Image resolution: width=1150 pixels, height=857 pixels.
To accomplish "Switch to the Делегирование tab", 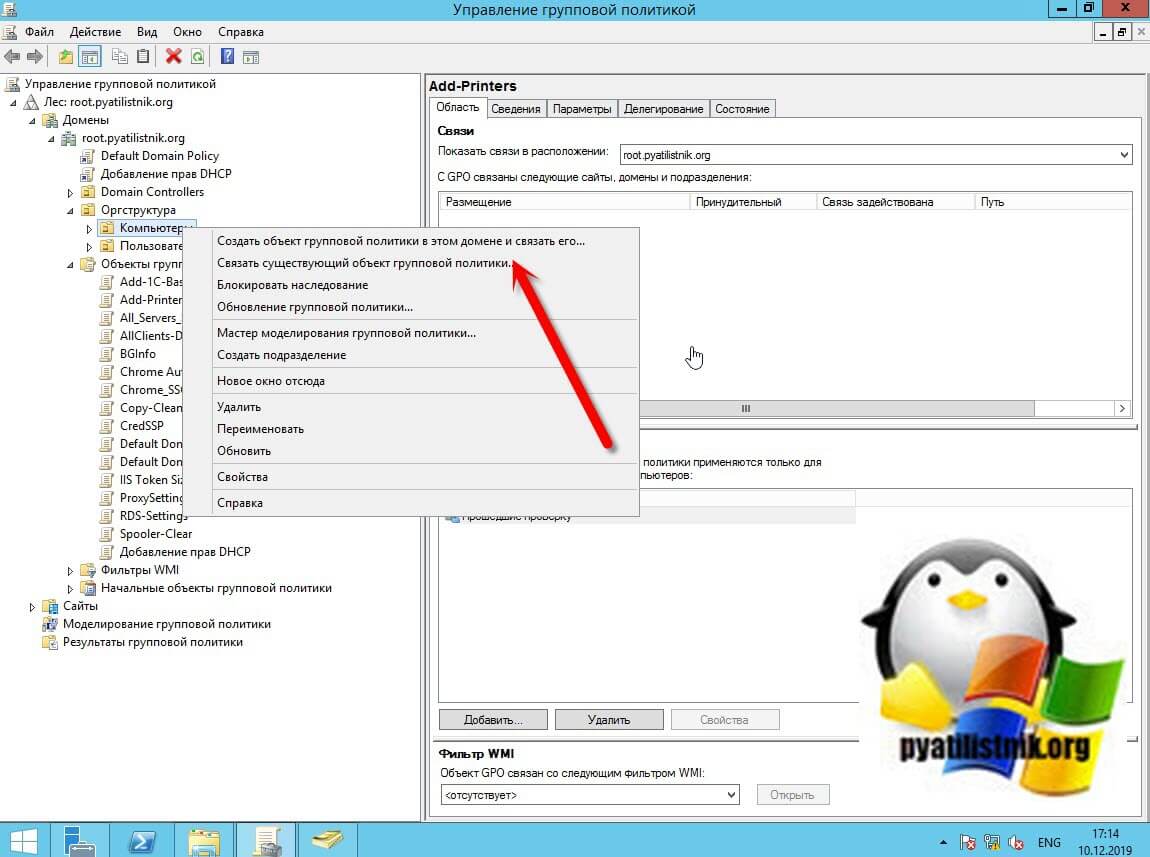I will point(663,109).
